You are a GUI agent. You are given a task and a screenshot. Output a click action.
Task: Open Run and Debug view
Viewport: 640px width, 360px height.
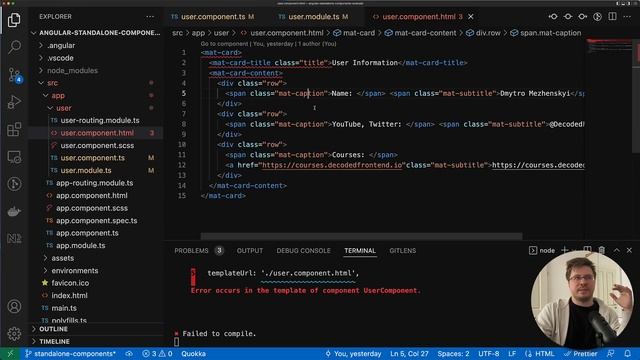click(14, 102)
